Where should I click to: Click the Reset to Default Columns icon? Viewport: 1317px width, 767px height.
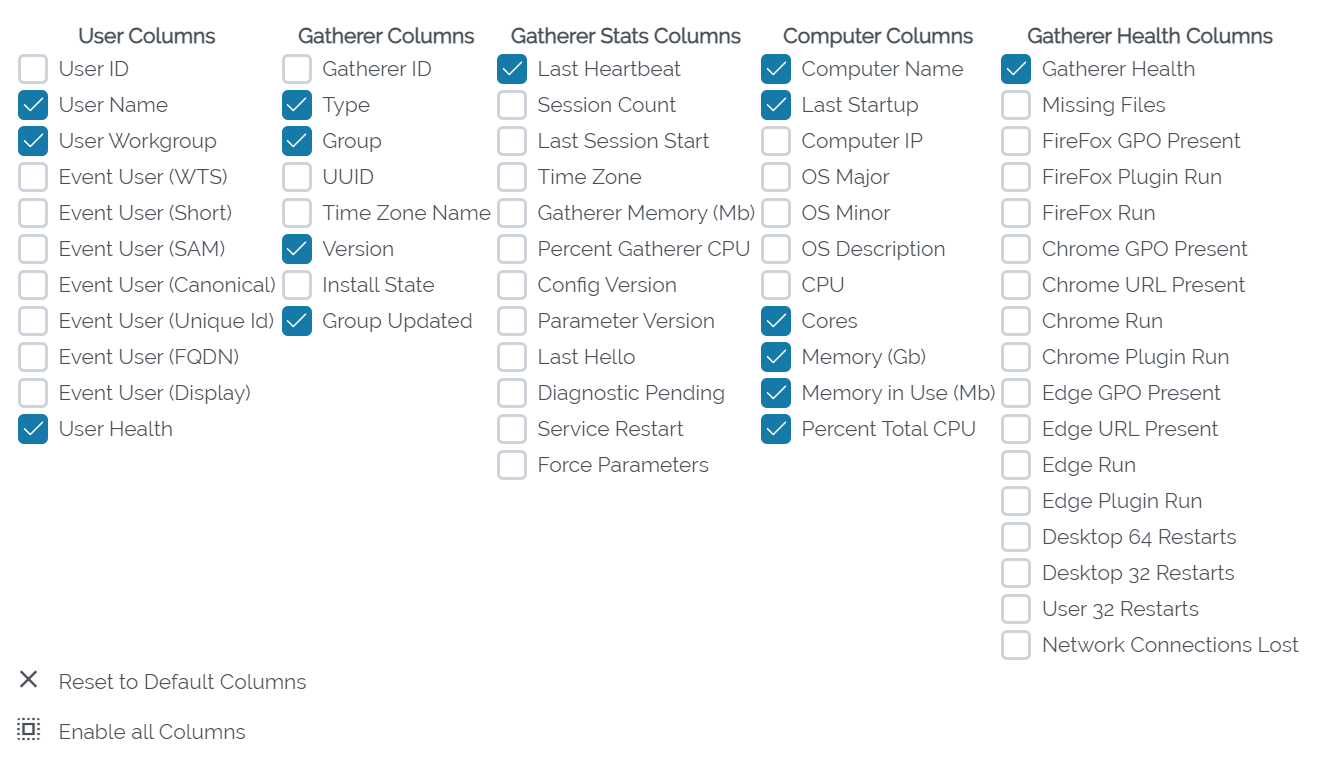coord(28,681)
